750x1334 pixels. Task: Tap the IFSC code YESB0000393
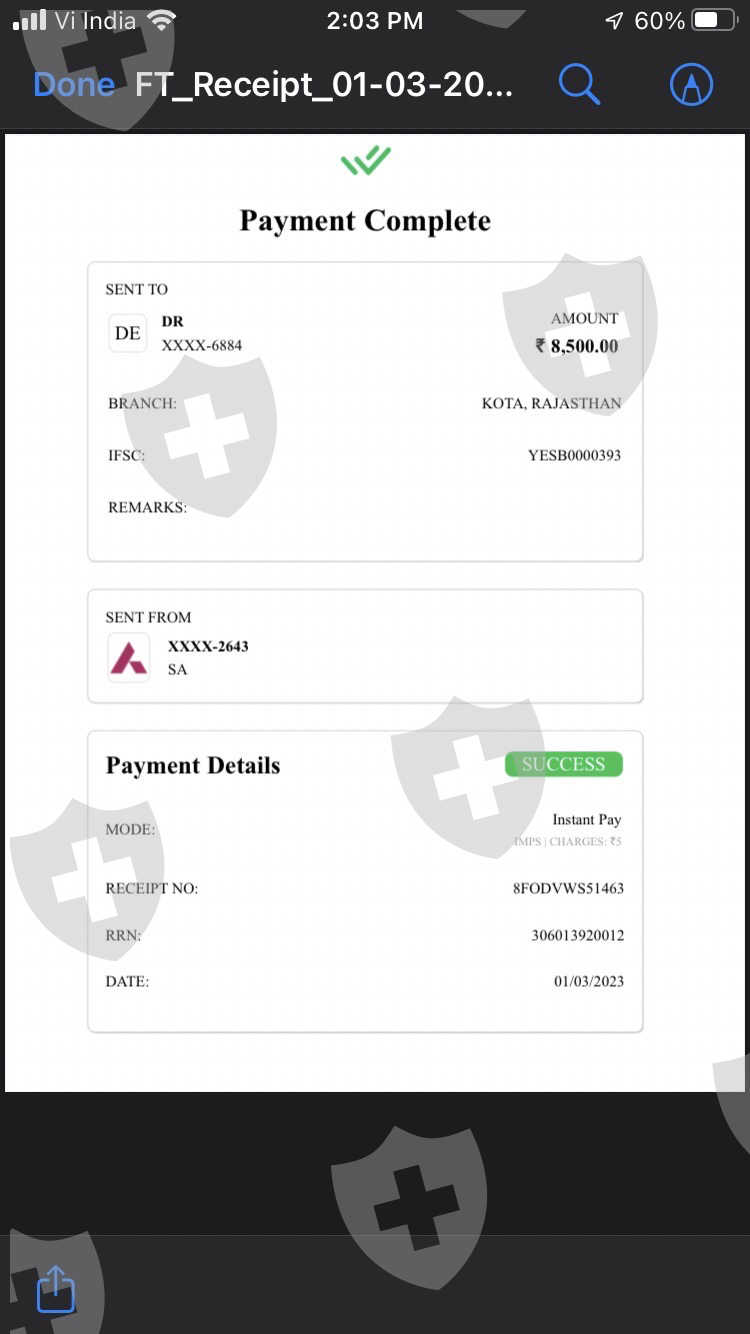[574, 455]
